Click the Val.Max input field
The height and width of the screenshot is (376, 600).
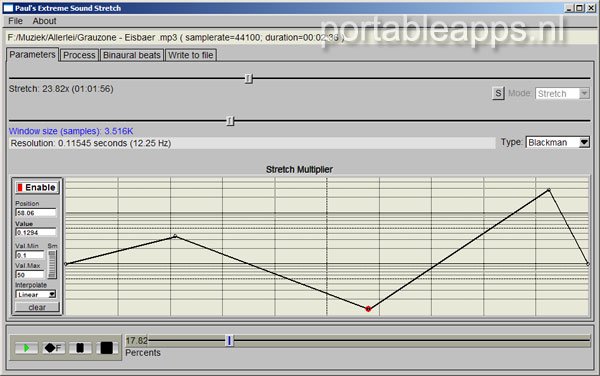click(30, 275)
